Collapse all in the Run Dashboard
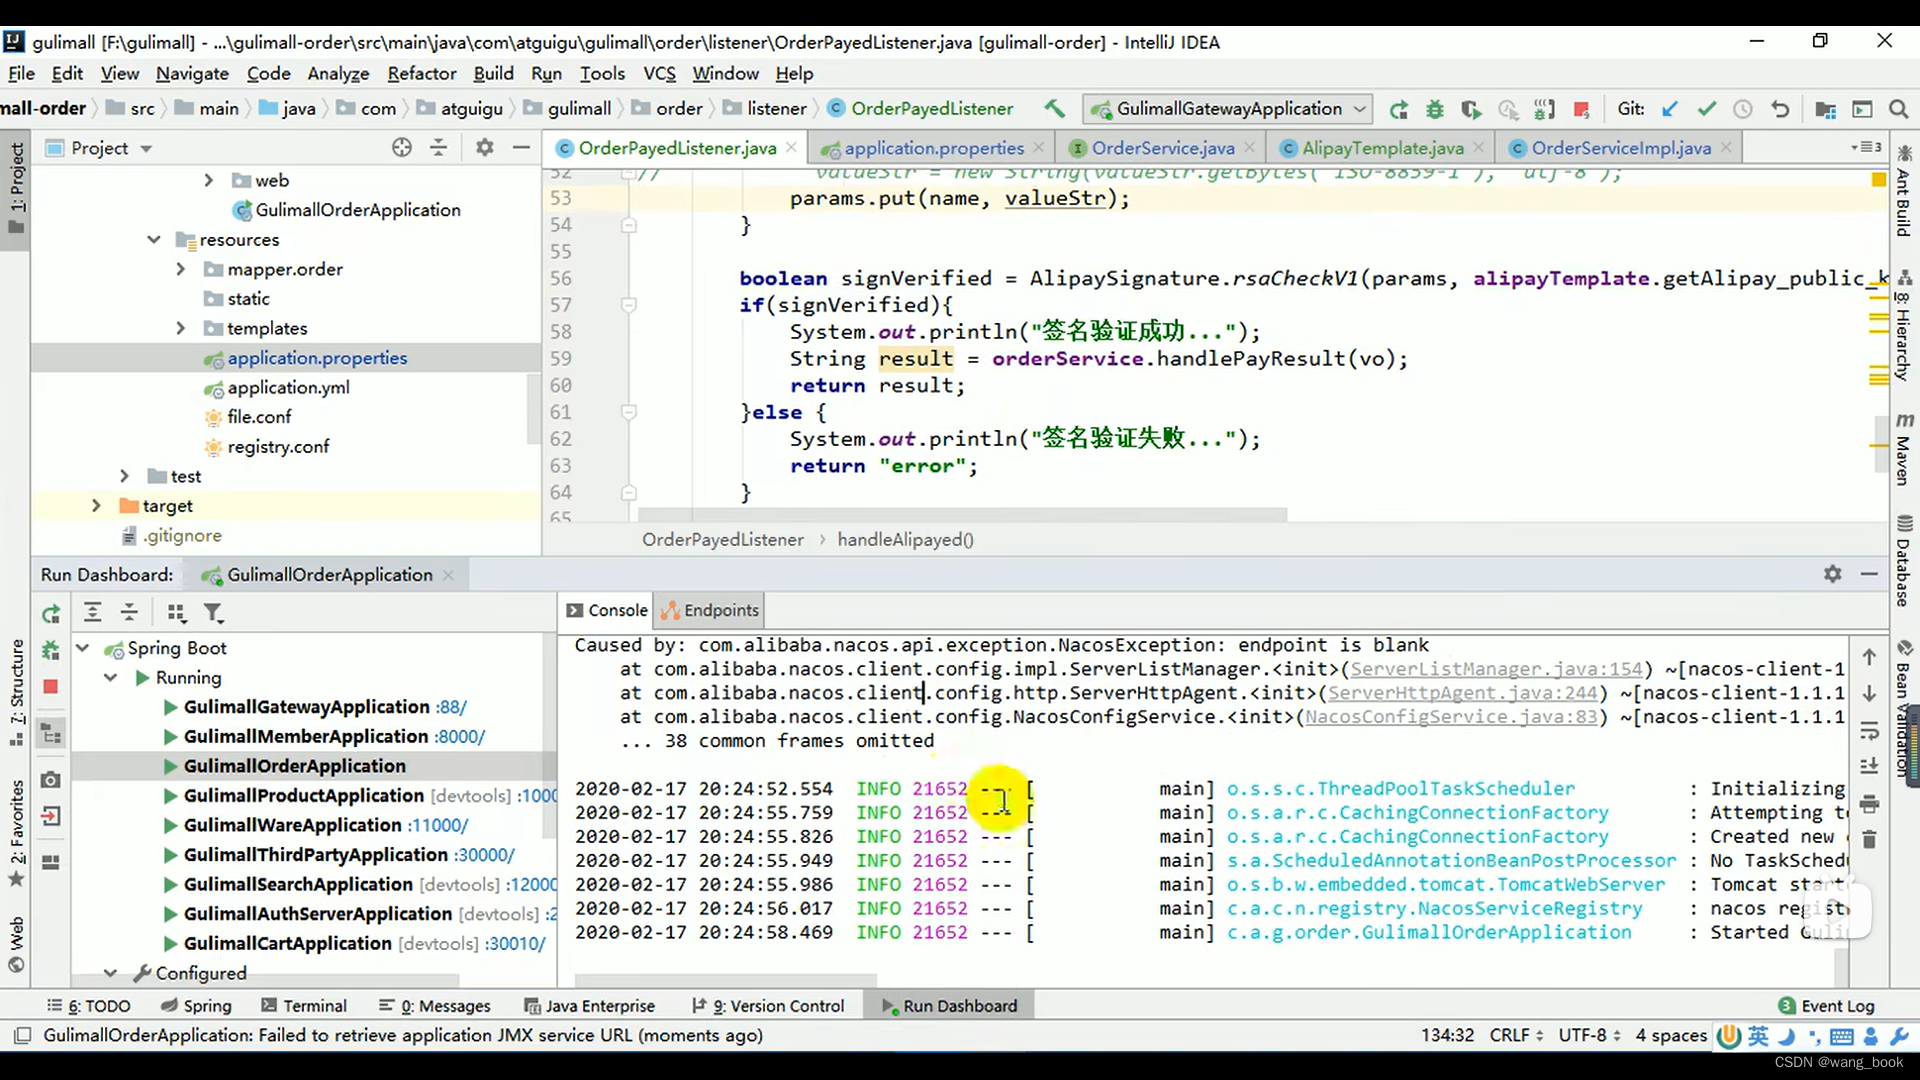Screen dimensions: 1920x1080 click(x=129, y=613)
